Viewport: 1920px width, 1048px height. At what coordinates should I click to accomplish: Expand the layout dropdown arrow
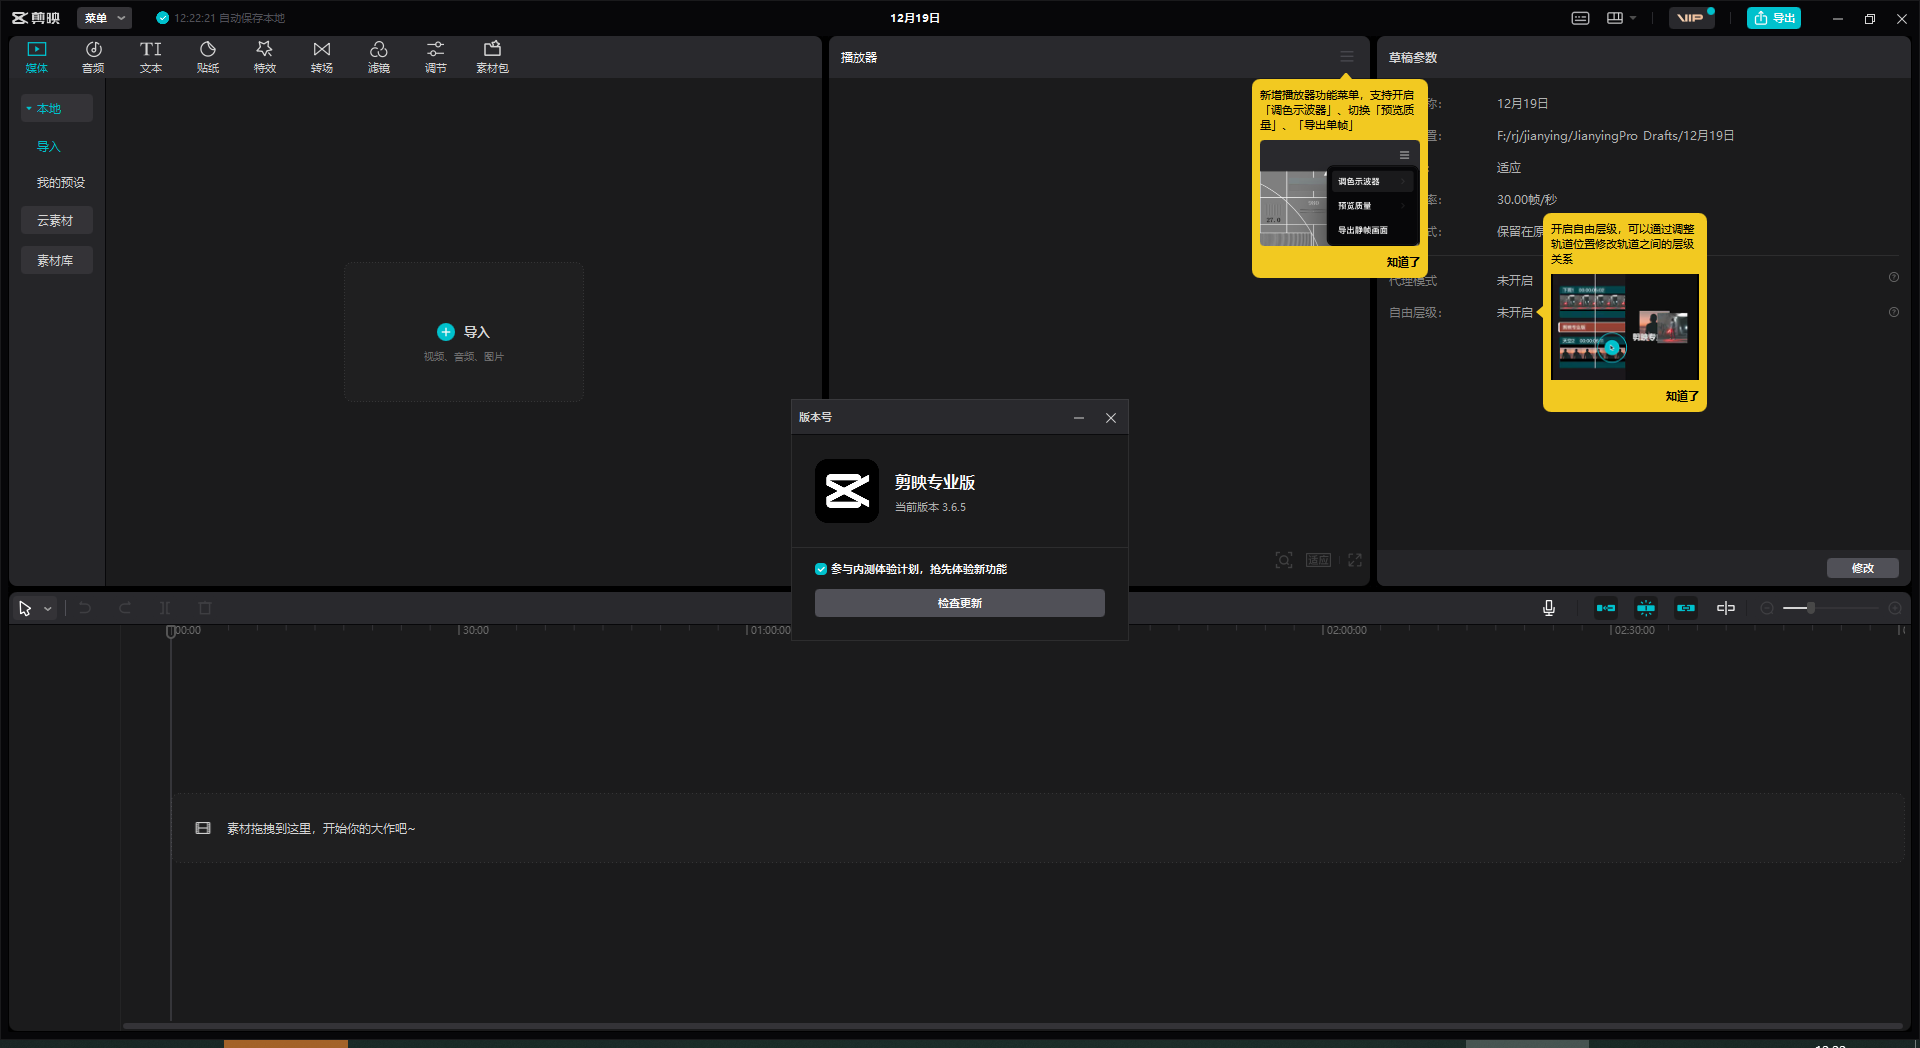(x=1633, y=18)
